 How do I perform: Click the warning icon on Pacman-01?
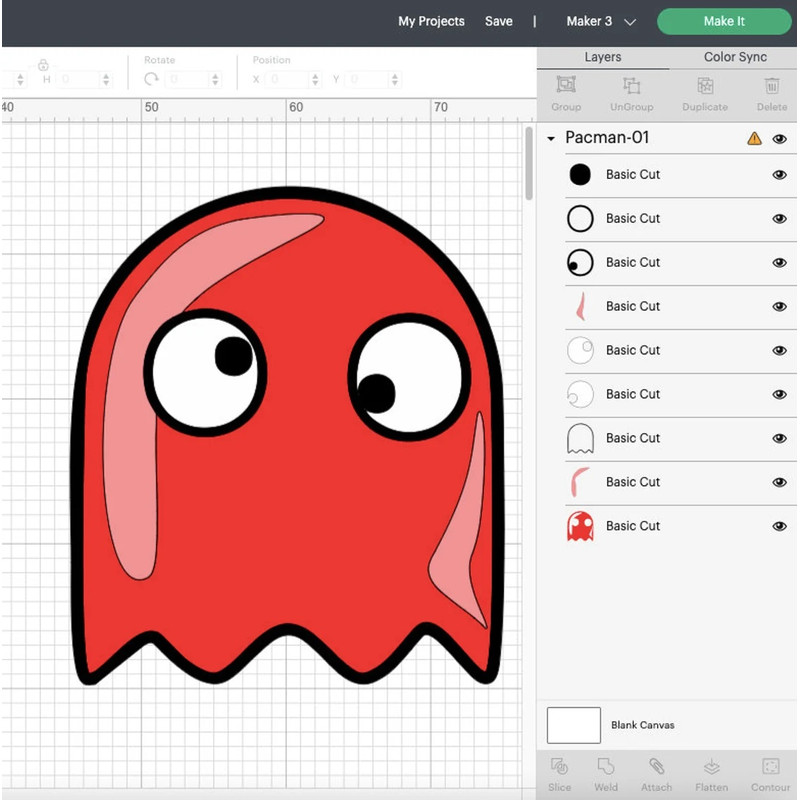pyautogui.click(x=753, y=138)
